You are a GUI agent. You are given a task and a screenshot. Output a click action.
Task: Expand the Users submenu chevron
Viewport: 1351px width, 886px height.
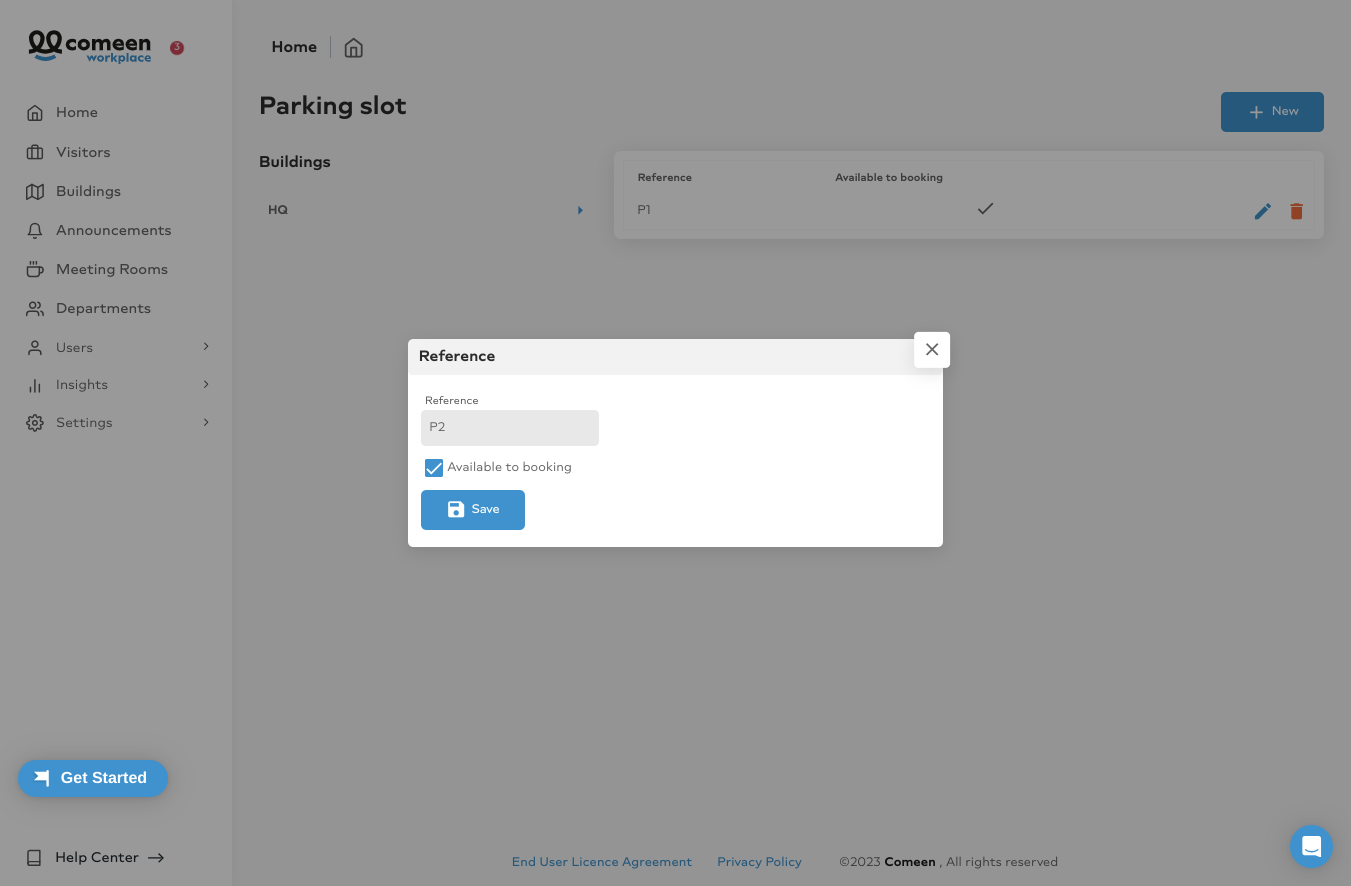(x=206, y=346)
